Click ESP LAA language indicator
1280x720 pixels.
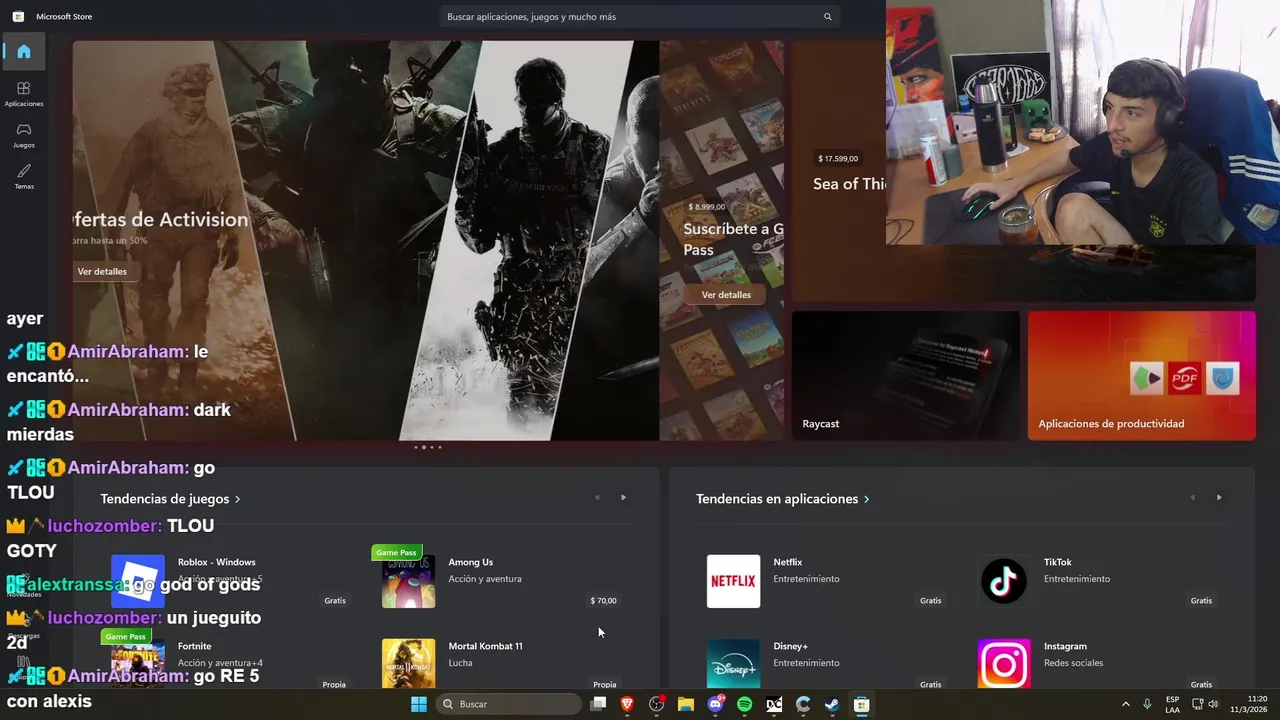coord(1172,704)
